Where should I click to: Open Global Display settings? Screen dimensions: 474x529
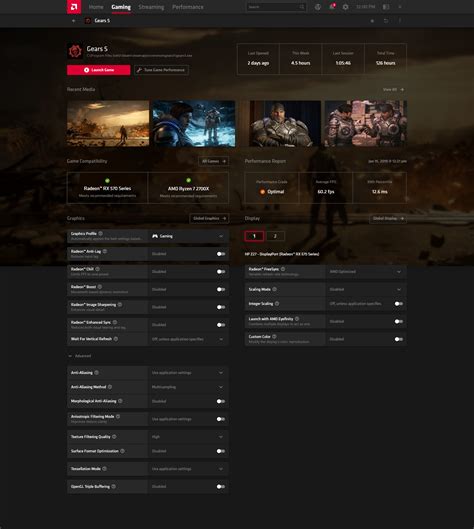tap(388, 218)
